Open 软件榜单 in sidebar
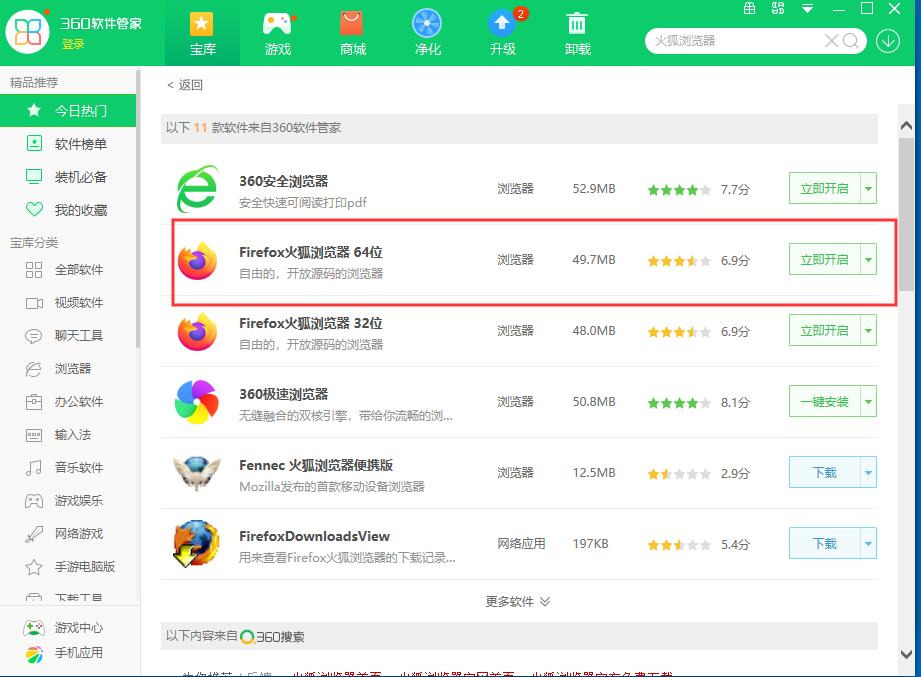The height and width of the screenshot is (677, 921). click(x=68, y=144)
